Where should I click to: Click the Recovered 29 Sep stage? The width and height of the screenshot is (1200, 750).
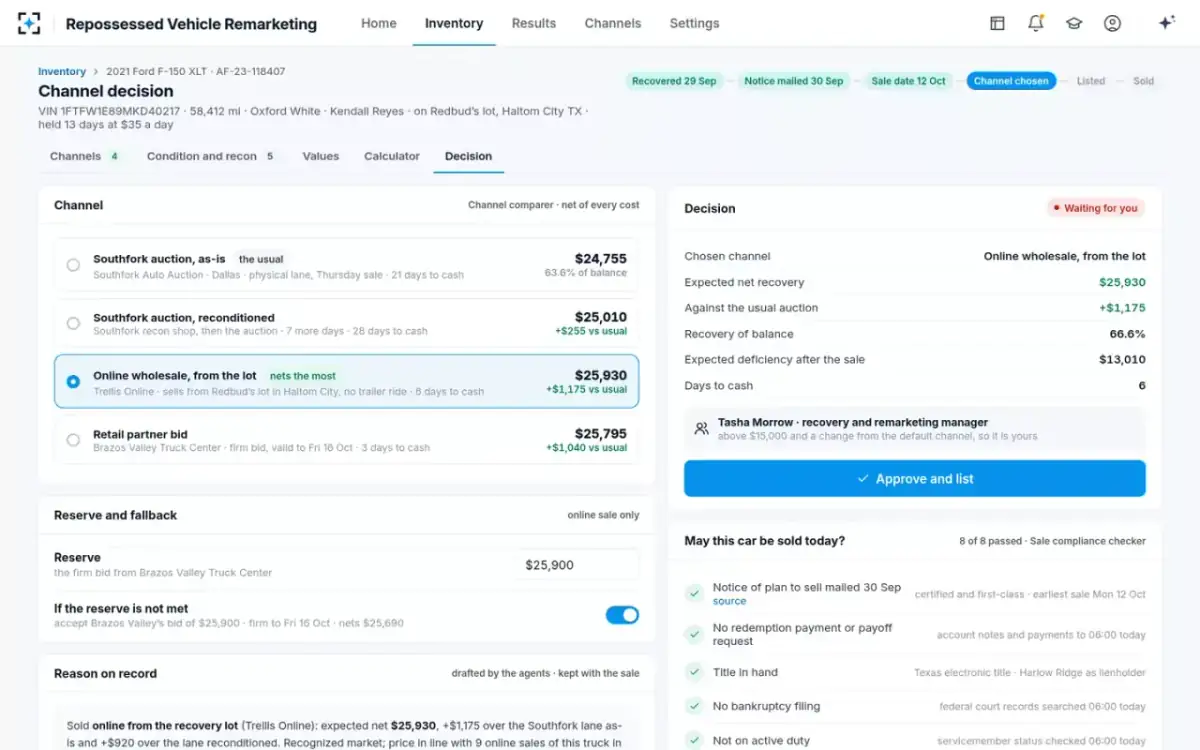coord(674,81)
